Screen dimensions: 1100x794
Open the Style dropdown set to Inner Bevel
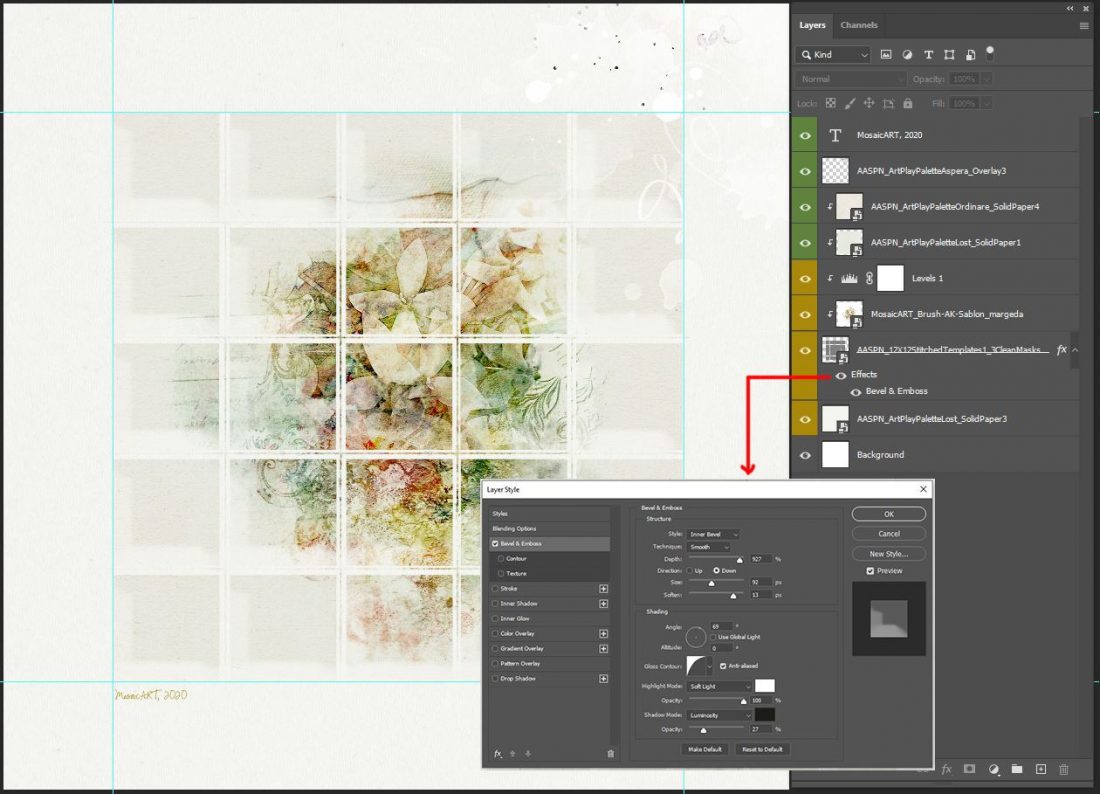[x=713, y=534]
